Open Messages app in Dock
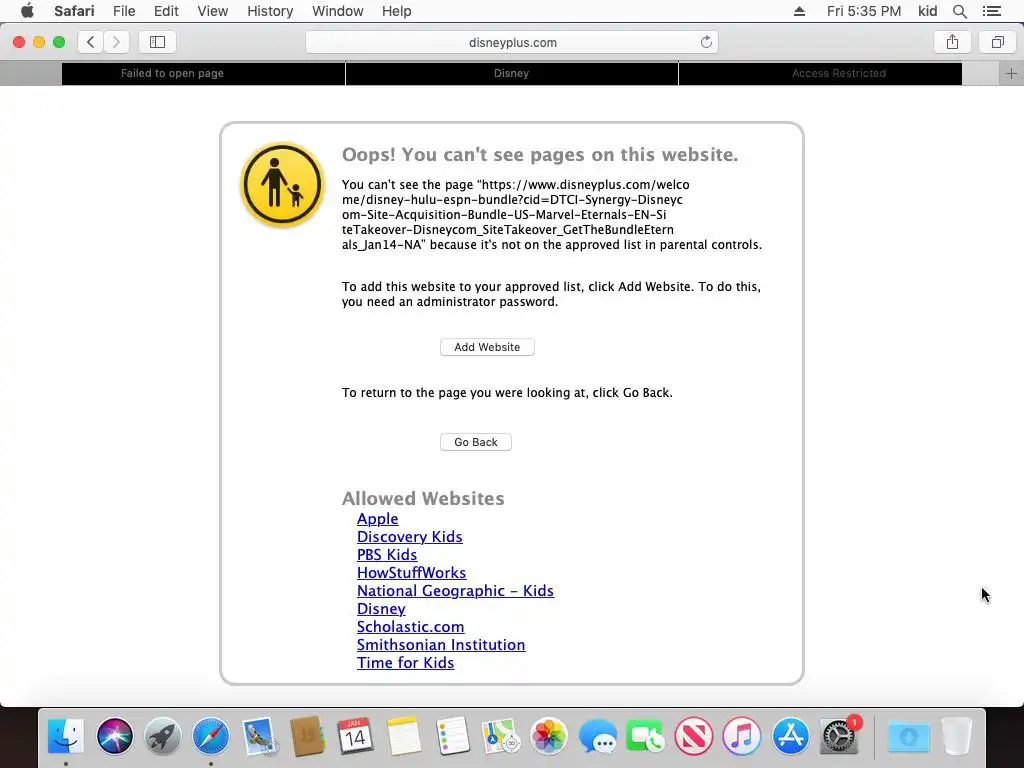This screenshot has height=768, width=1024. (597, 736)
